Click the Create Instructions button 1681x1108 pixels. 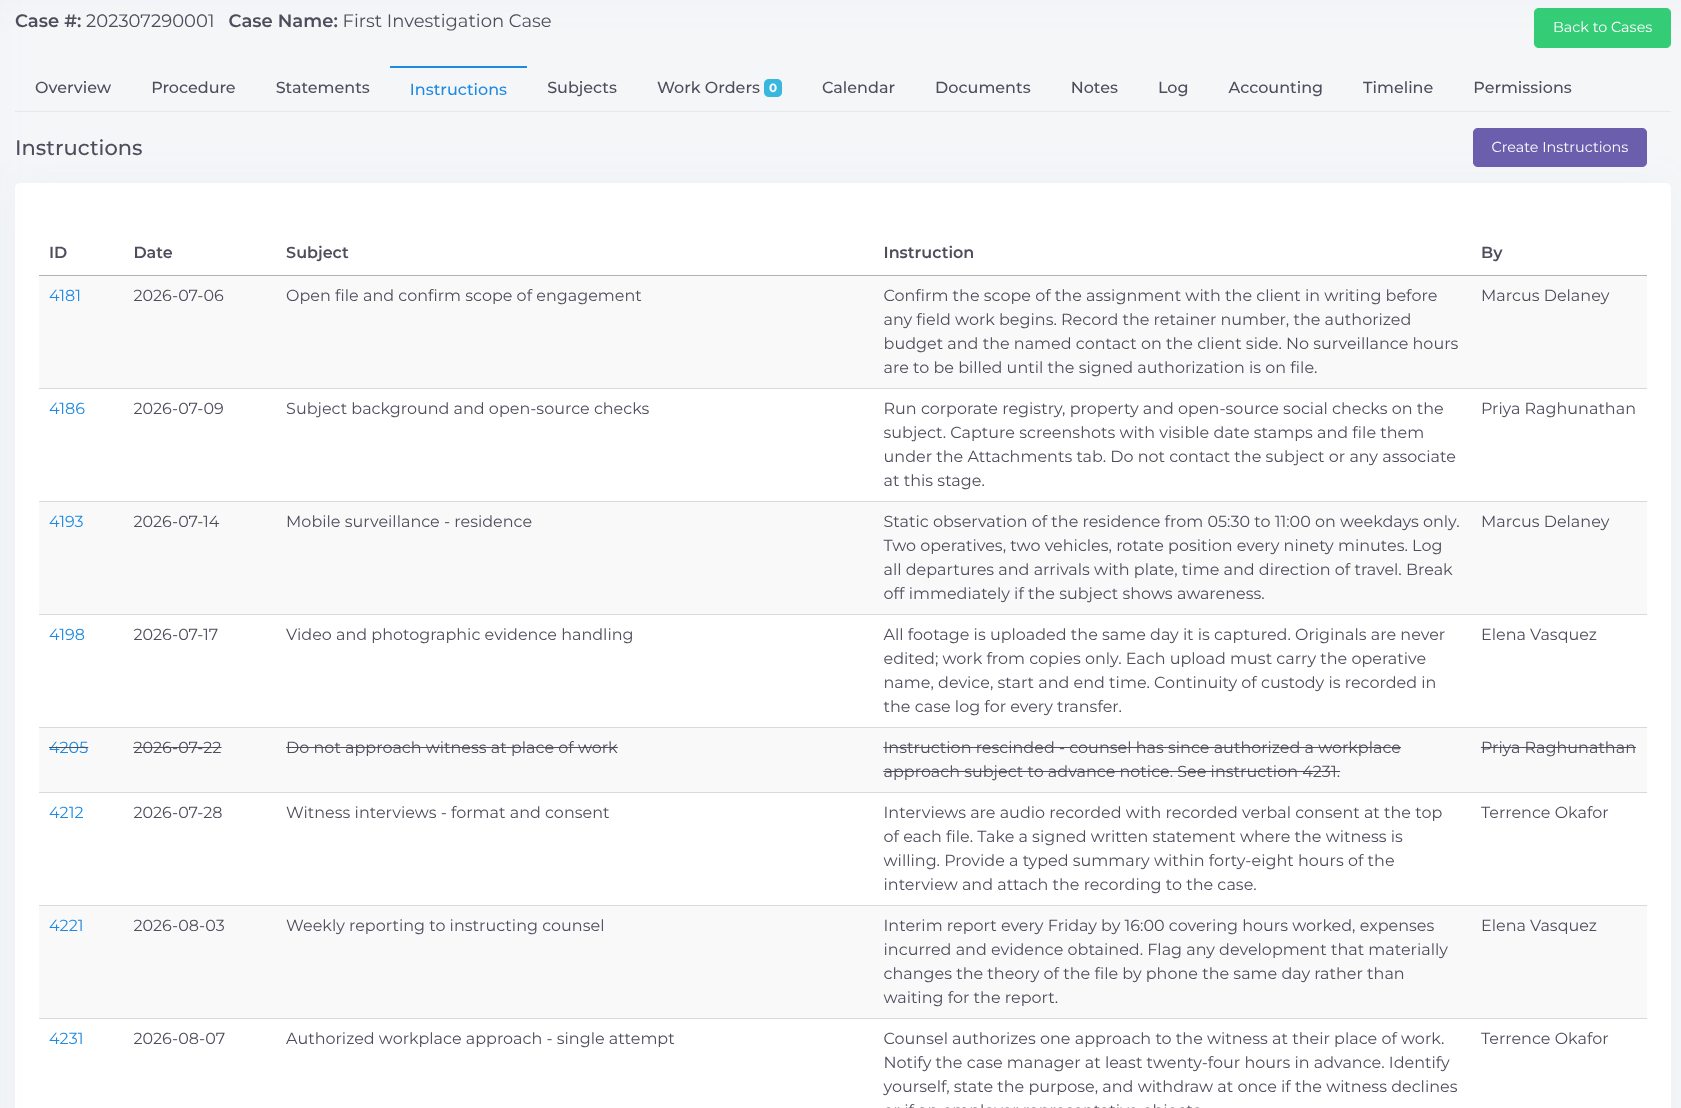(1559, 147)
